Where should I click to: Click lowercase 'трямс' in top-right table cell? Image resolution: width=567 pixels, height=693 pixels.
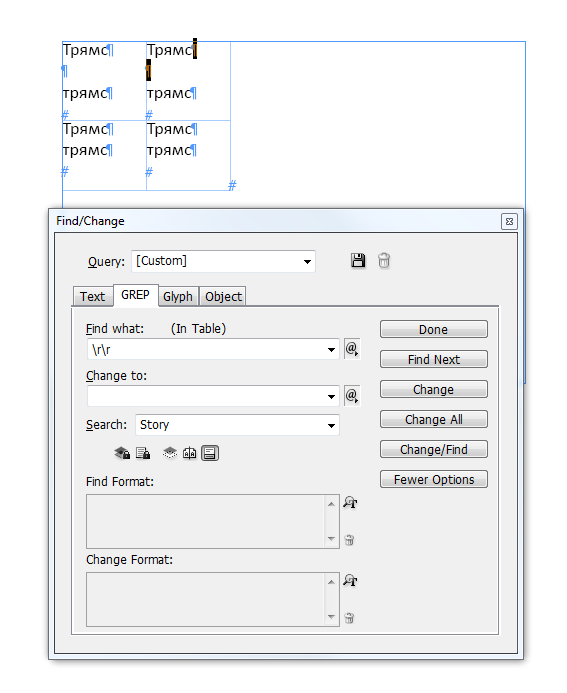(169, 93)
